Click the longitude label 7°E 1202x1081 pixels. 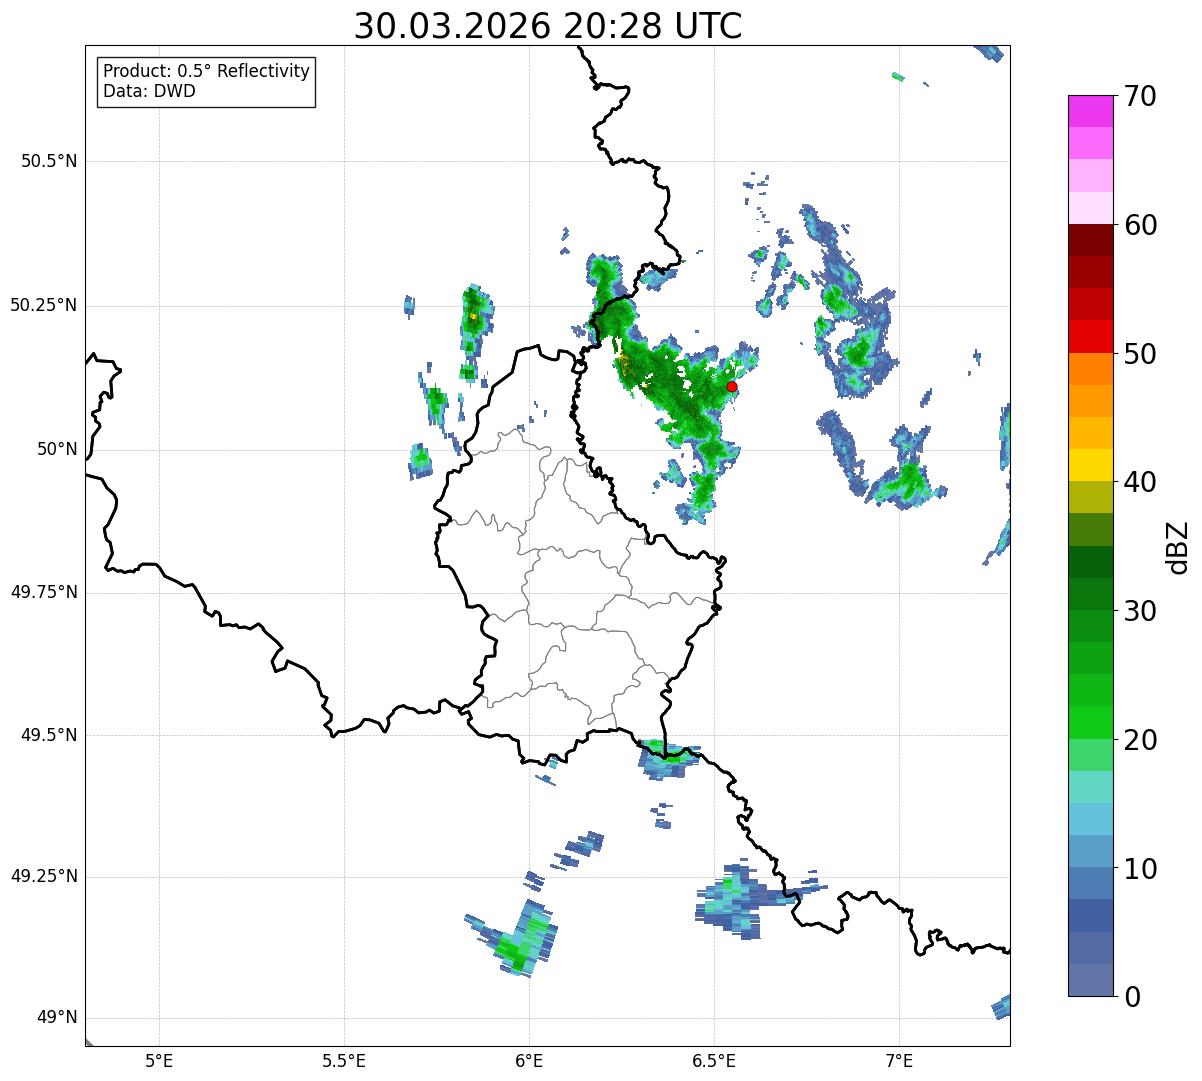coord(899,1060)
